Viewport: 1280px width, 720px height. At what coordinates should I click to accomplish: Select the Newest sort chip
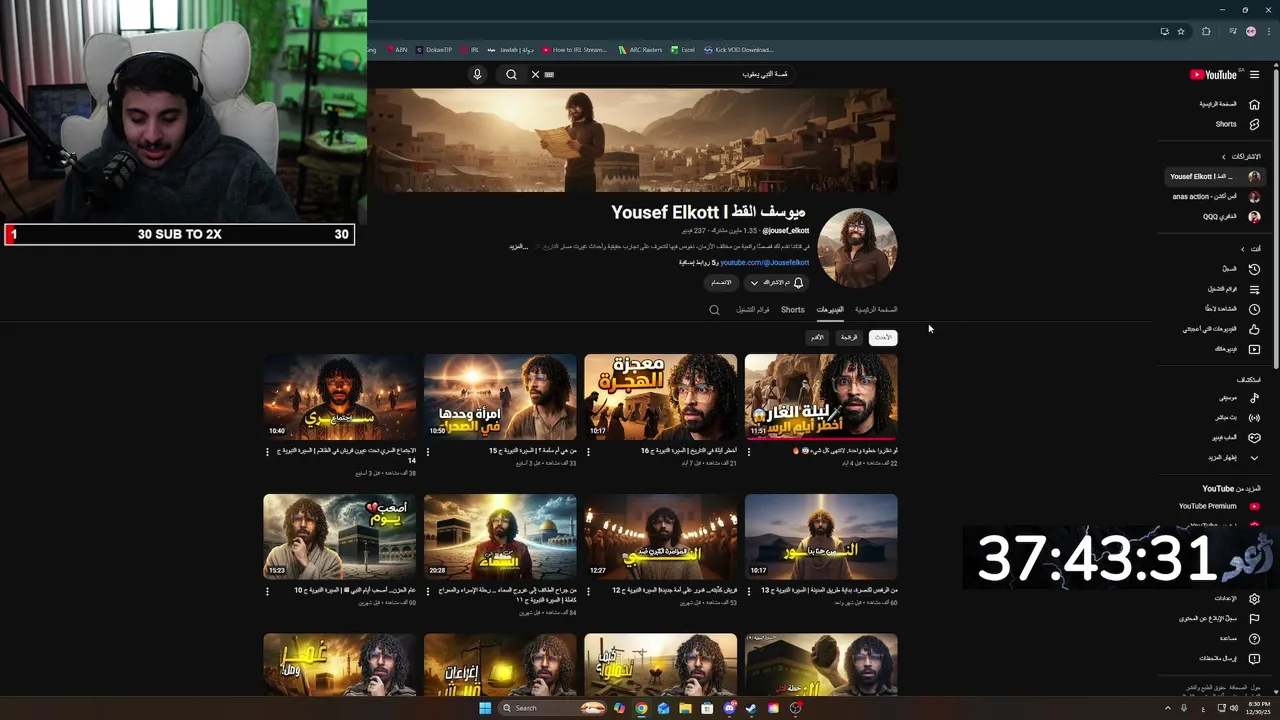(883, 337)
